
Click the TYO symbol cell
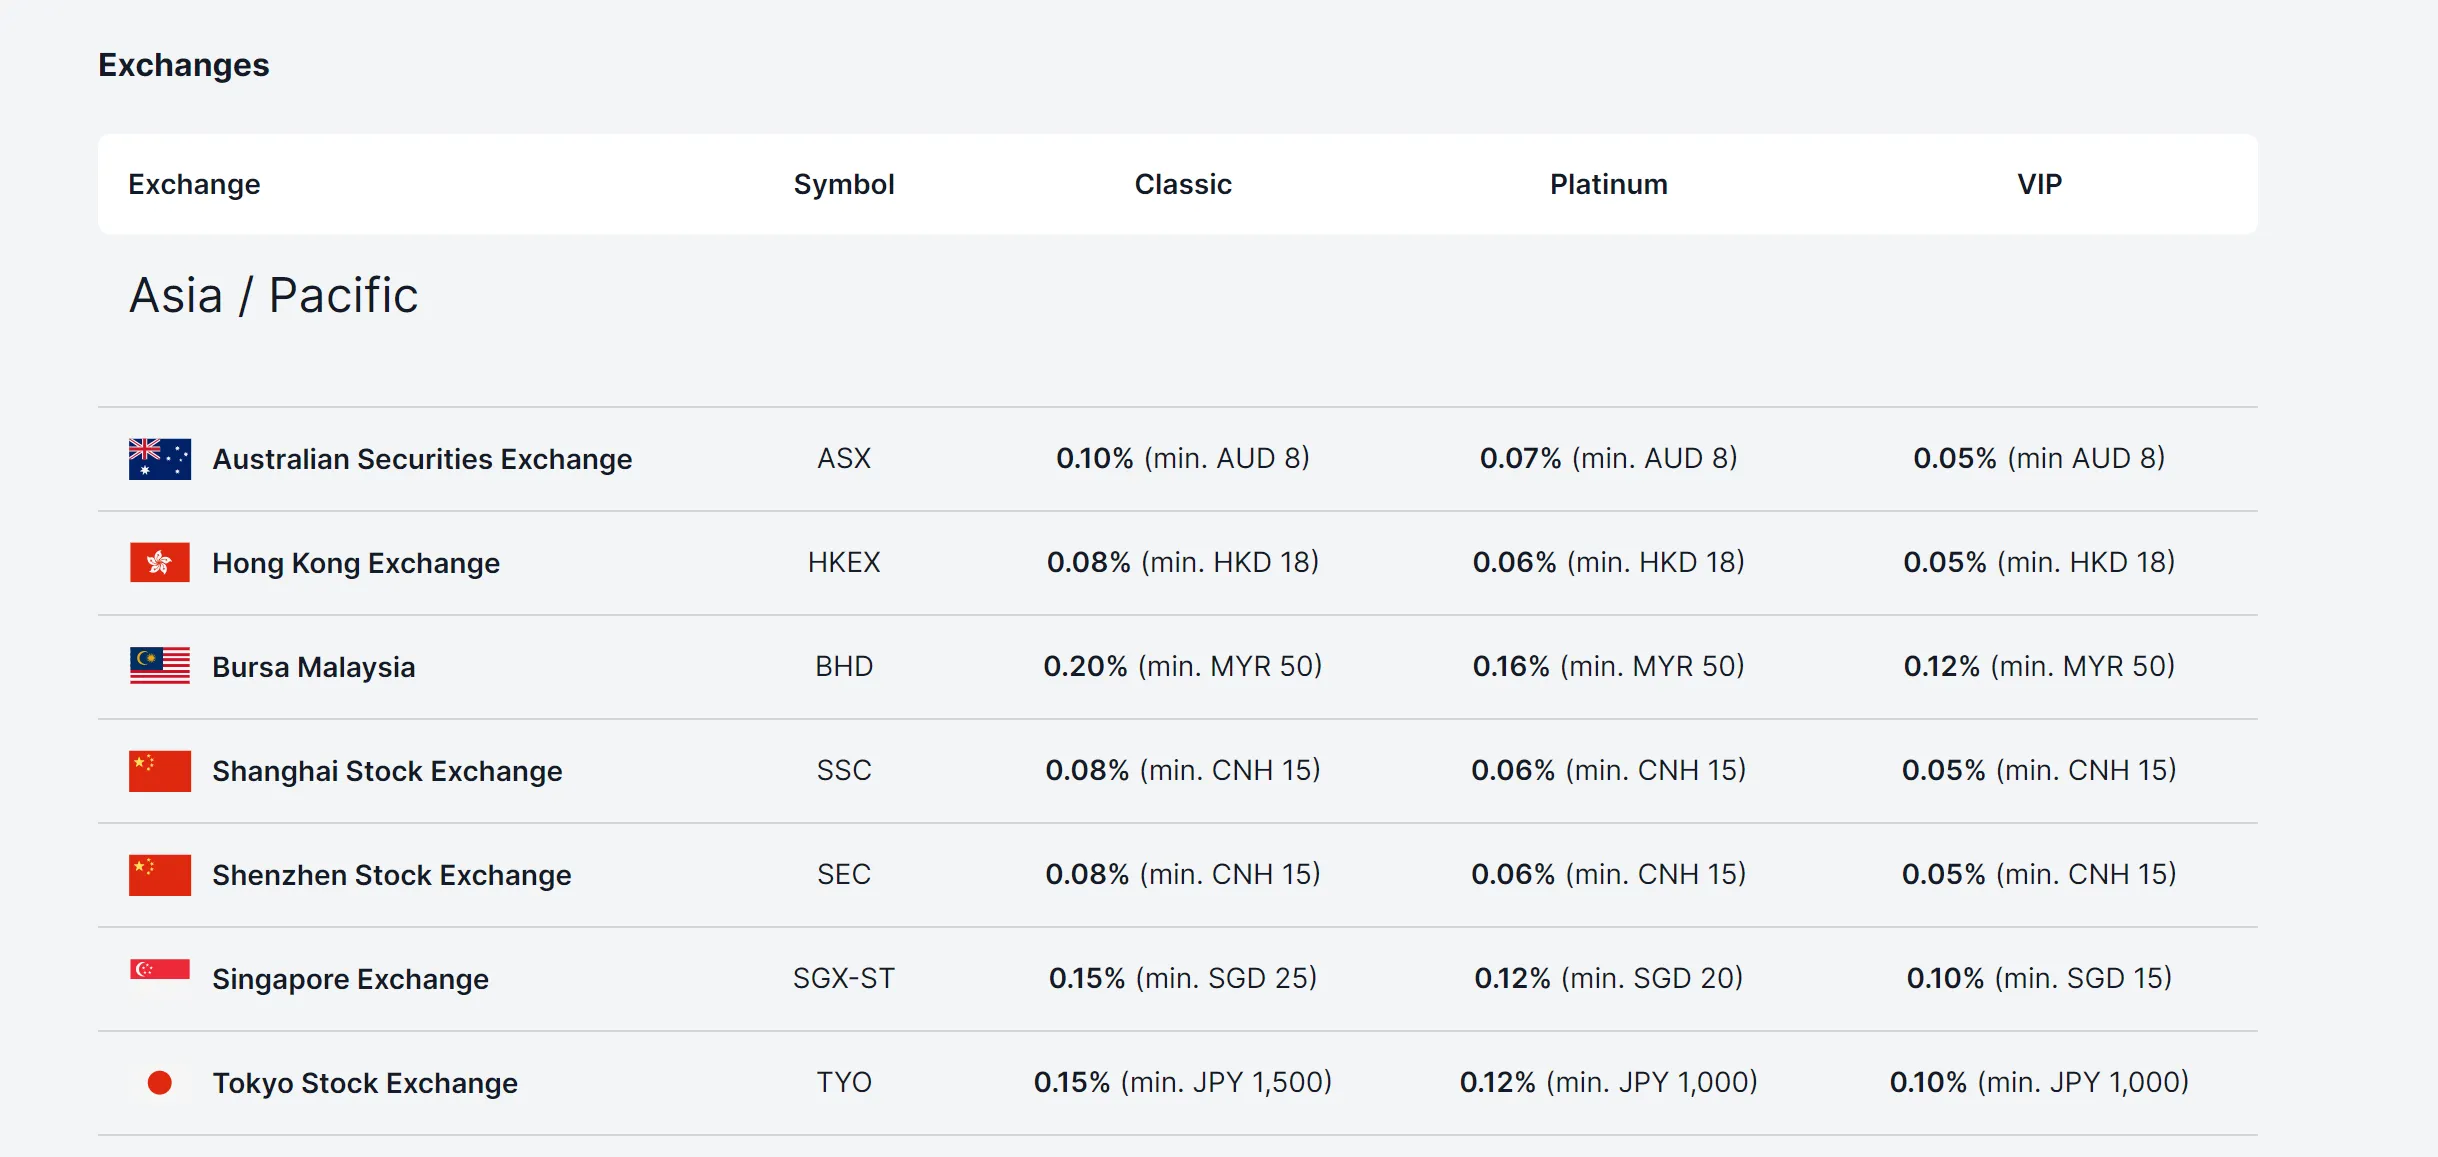844,1082
